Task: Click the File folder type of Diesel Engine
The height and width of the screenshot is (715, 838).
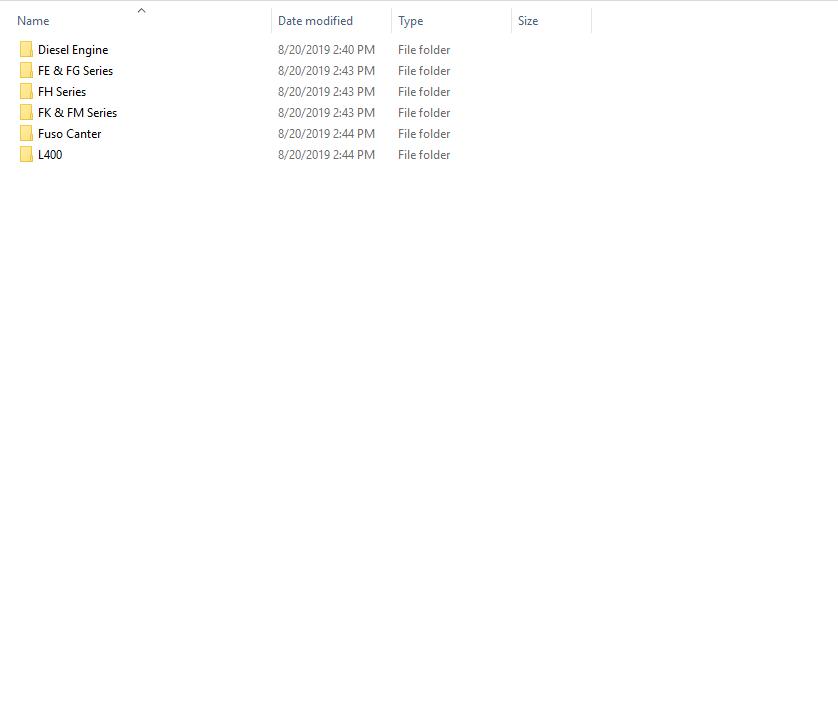Action: pyautogui.click(x=424, y=50)
